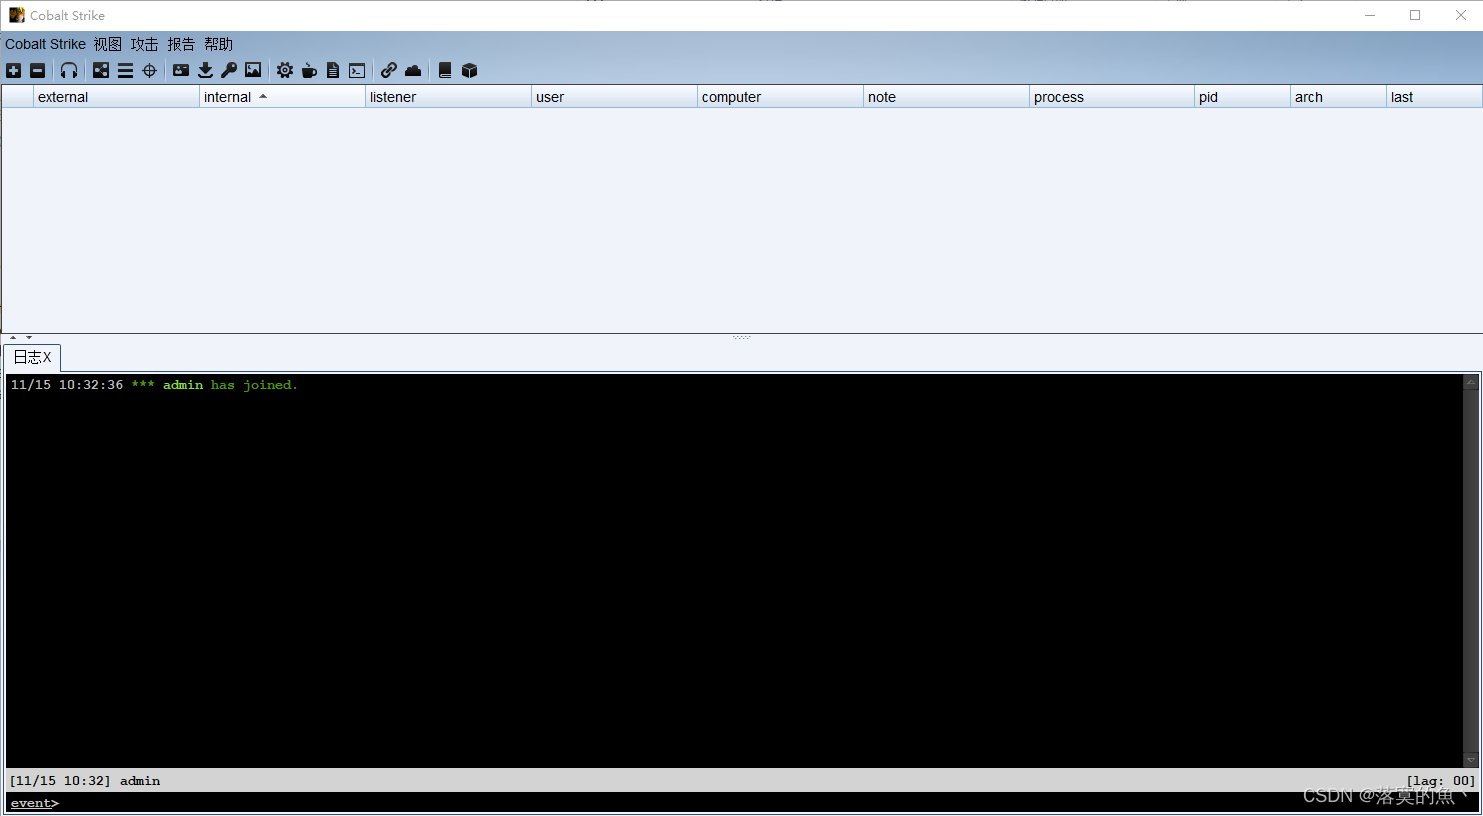Screen dimensions: 1483x816
Task: Click the cloud manage web server icon
Action: tap(413, 70)
